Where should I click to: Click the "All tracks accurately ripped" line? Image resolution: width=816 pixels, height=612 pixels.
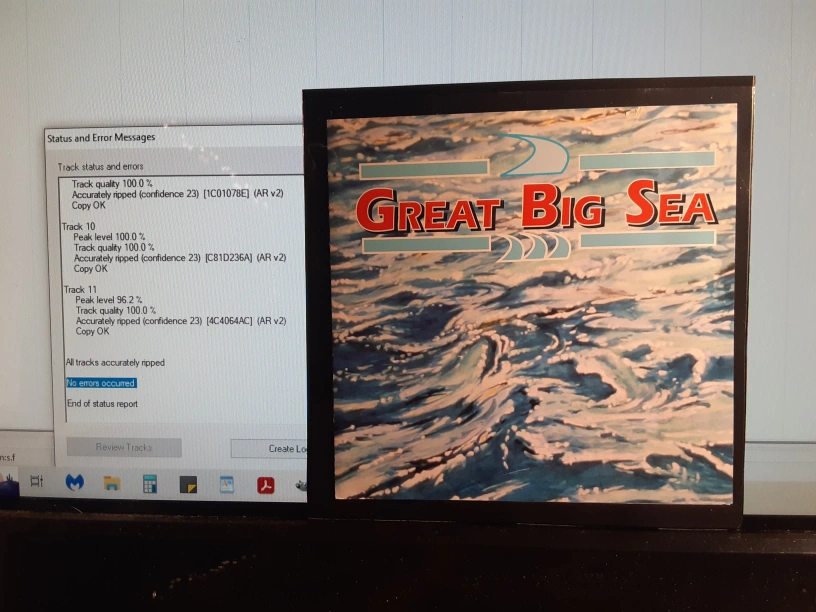115,362
